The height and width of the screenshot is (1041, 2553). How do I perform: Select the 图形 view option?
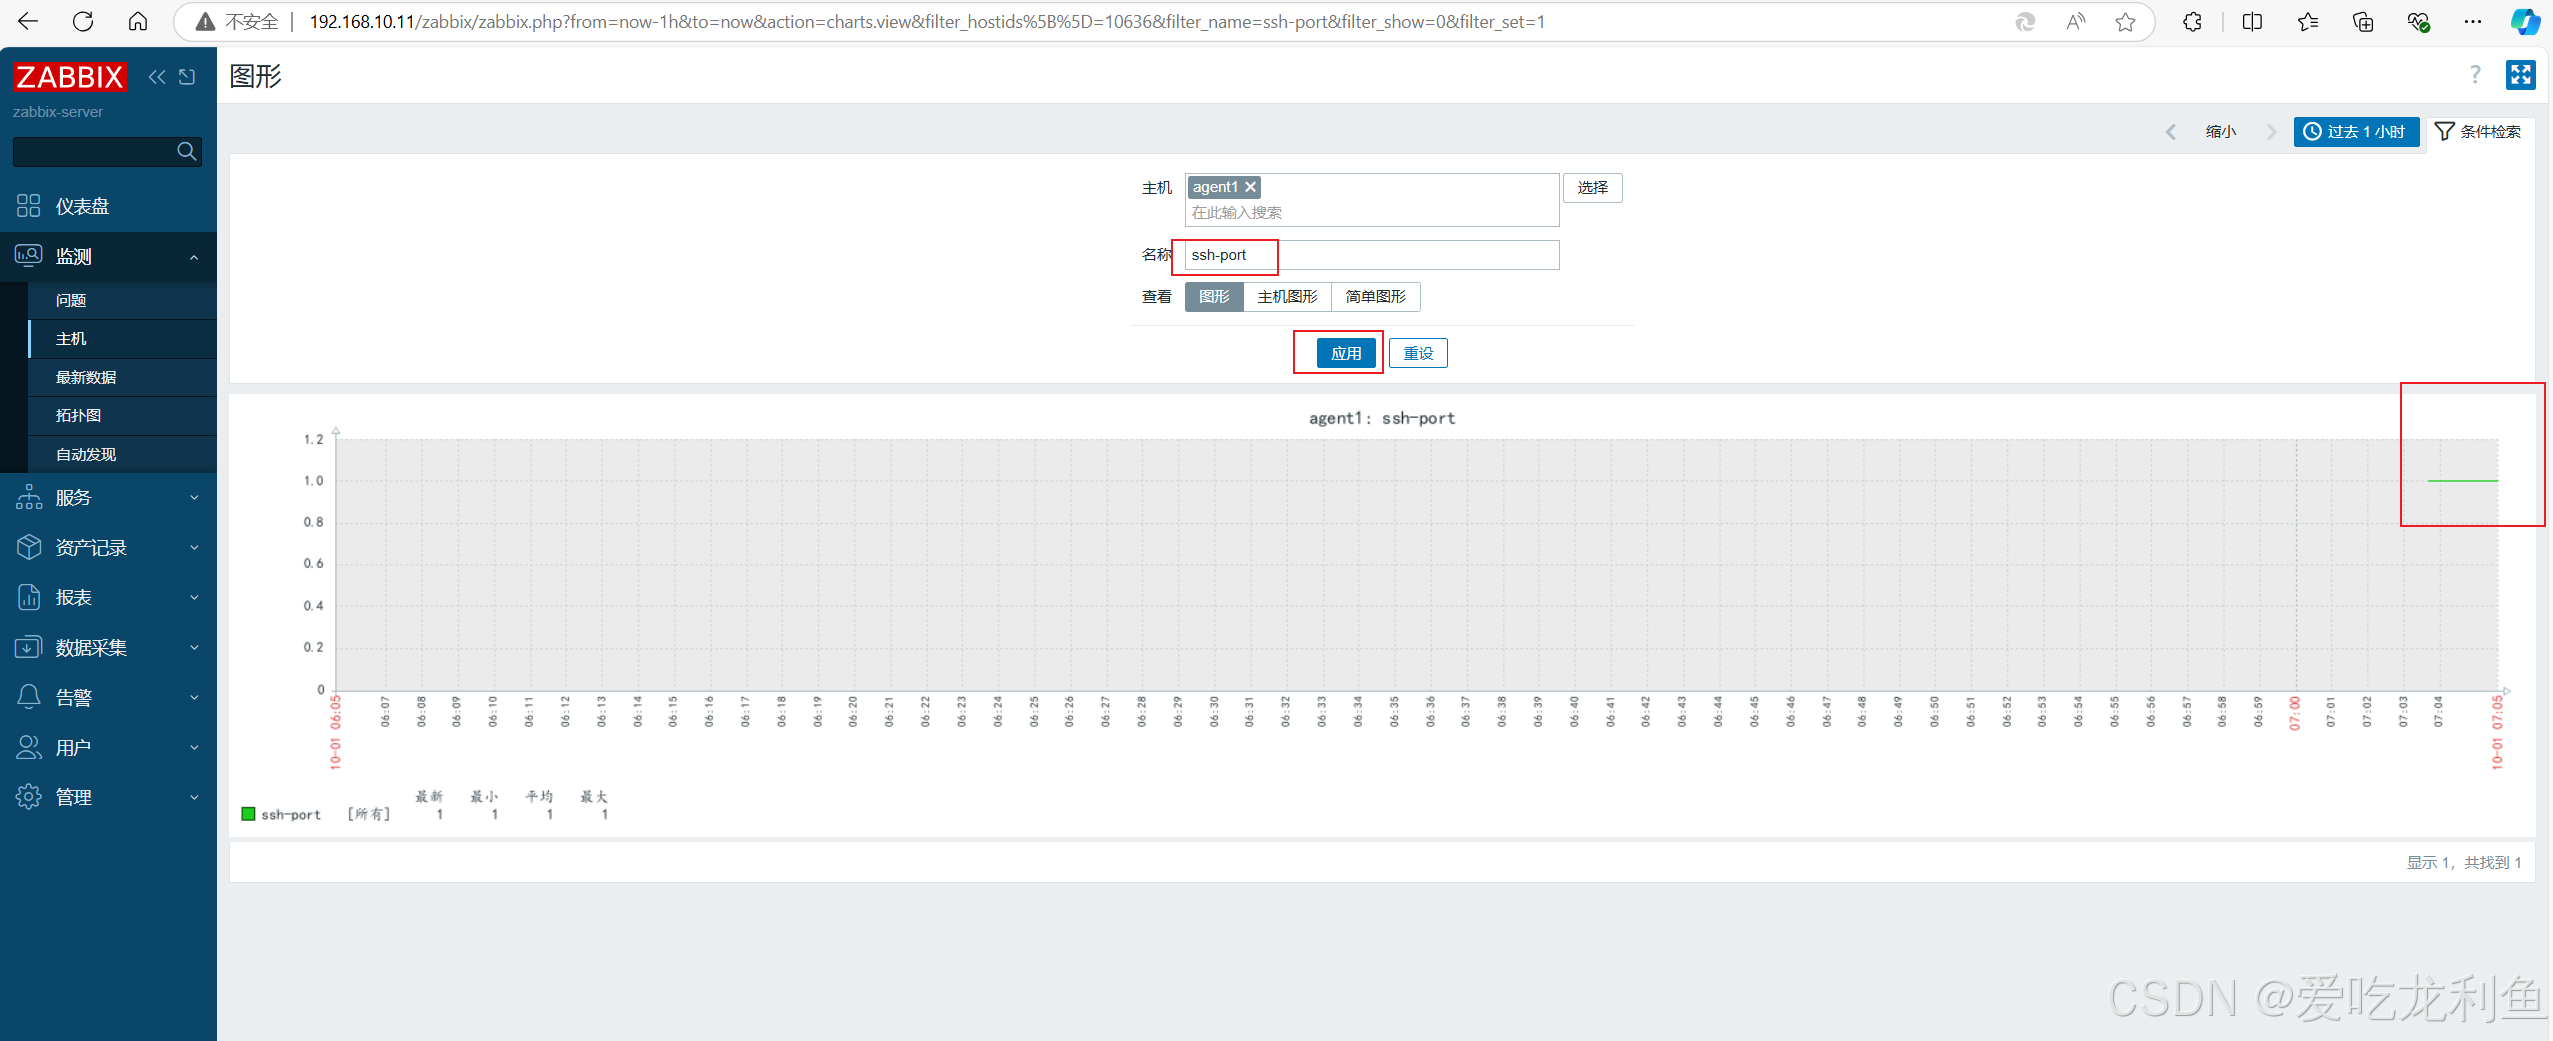[x=1214, y=297]
